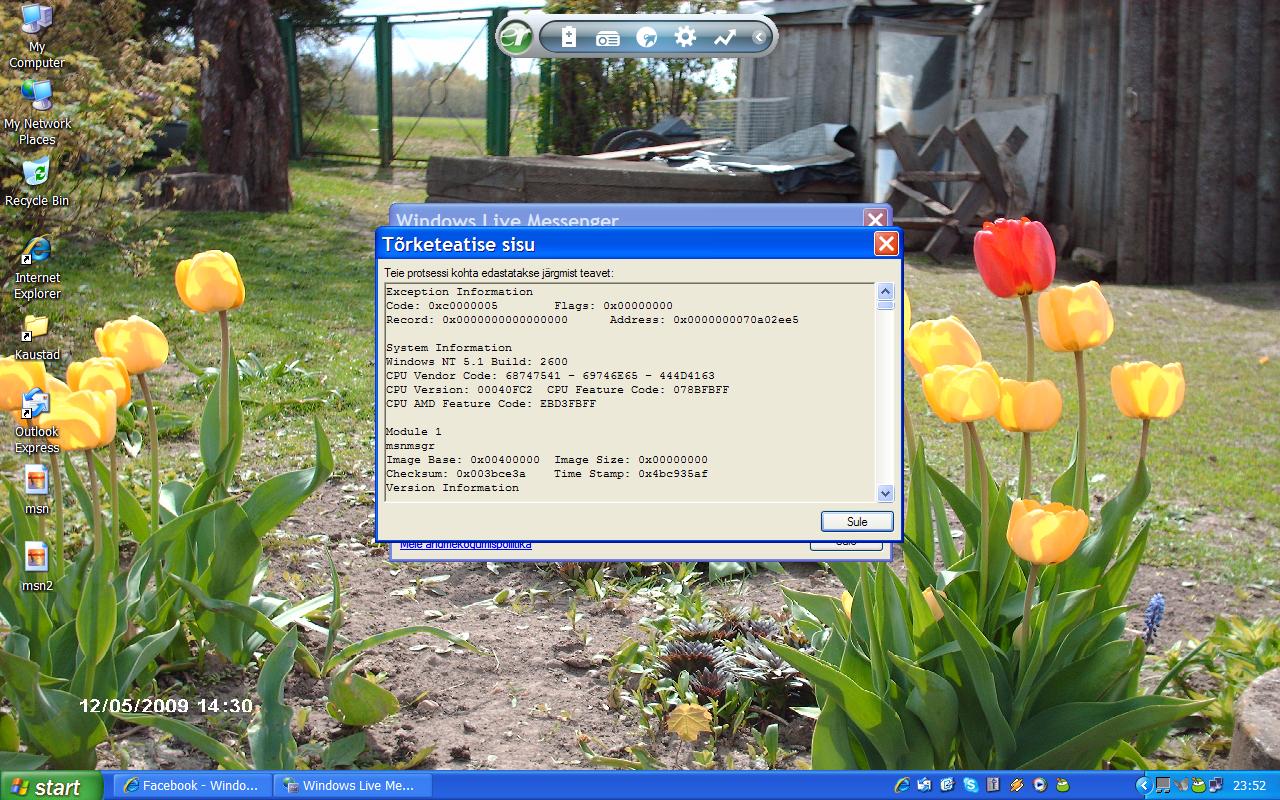Click the green Acer eR logo button
This screenshot has height=800, width=1280.
[x=516, y=38]
